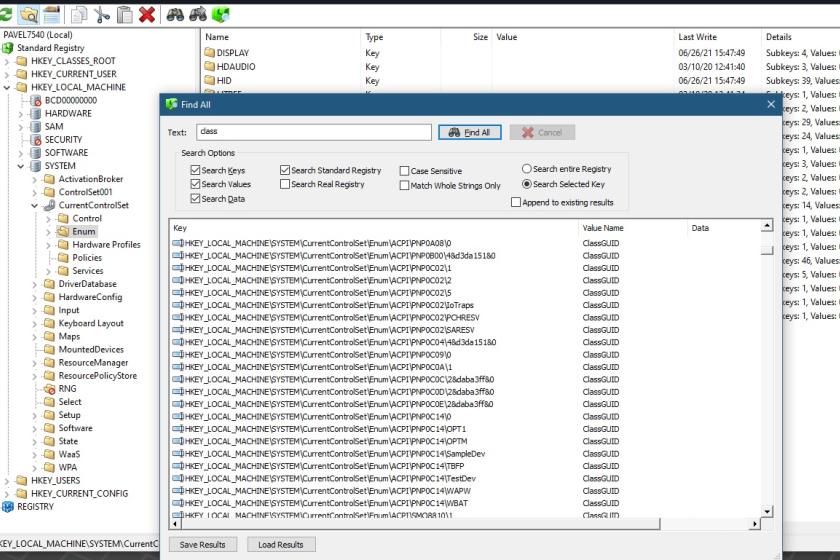Toggle the folder-with-magnifier toolbar icon
840x560 pixels.
pos(28,14)
